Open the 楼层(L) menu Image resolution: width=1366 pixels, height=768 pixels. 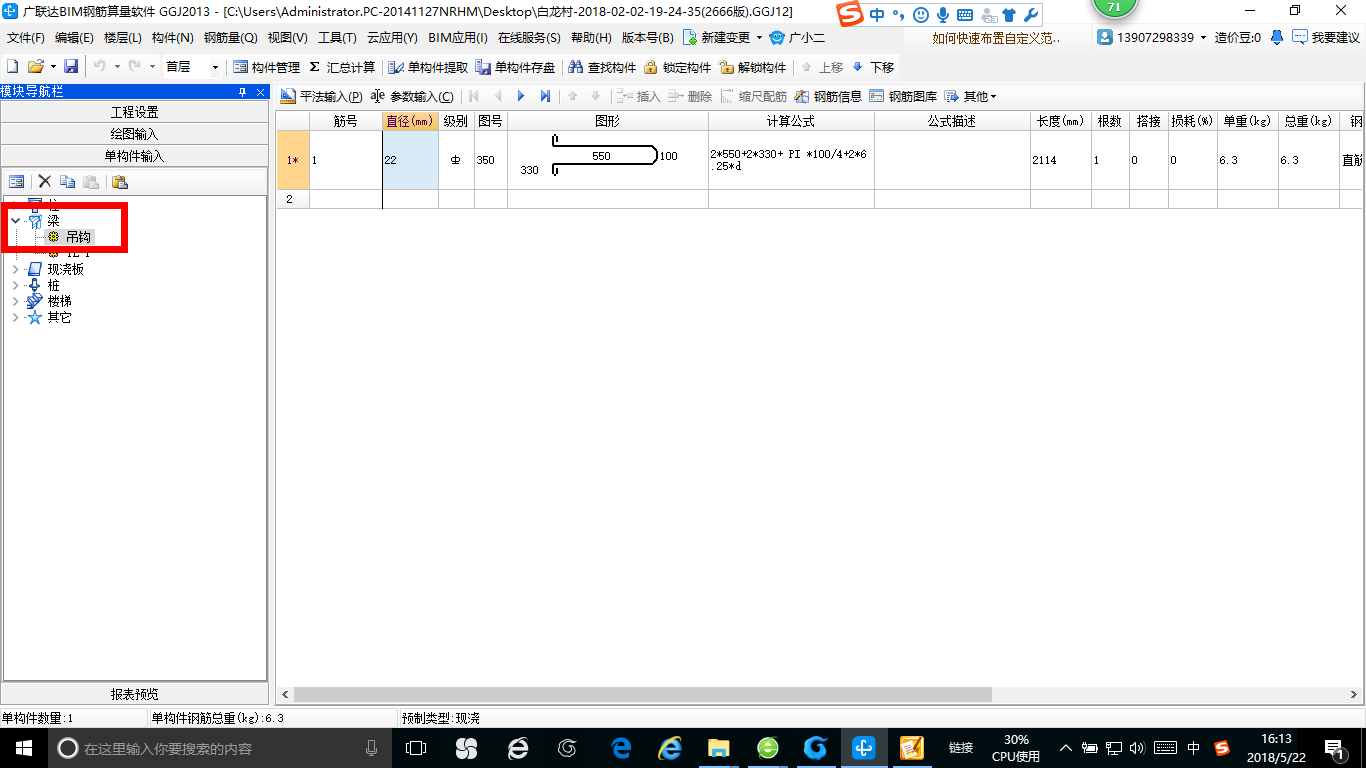pyautogui.click(x=122, y=37)
